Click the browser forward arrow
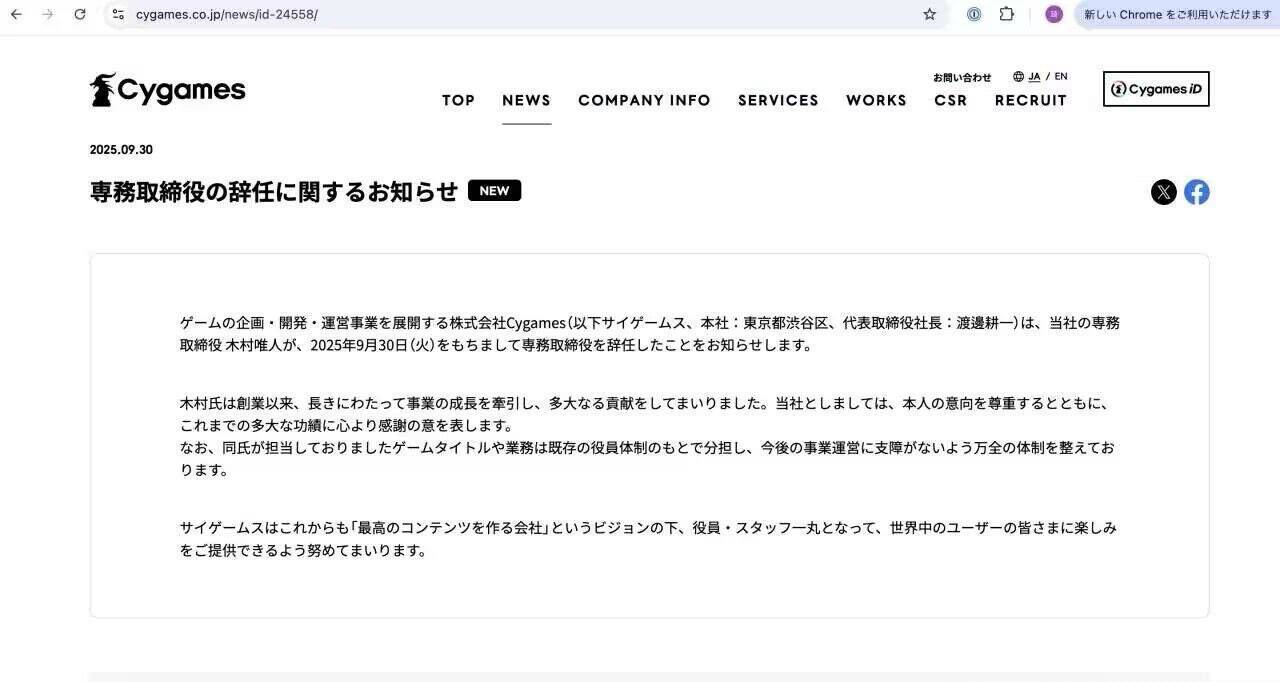Screen dimensions: 1280x682 point(48,14)
